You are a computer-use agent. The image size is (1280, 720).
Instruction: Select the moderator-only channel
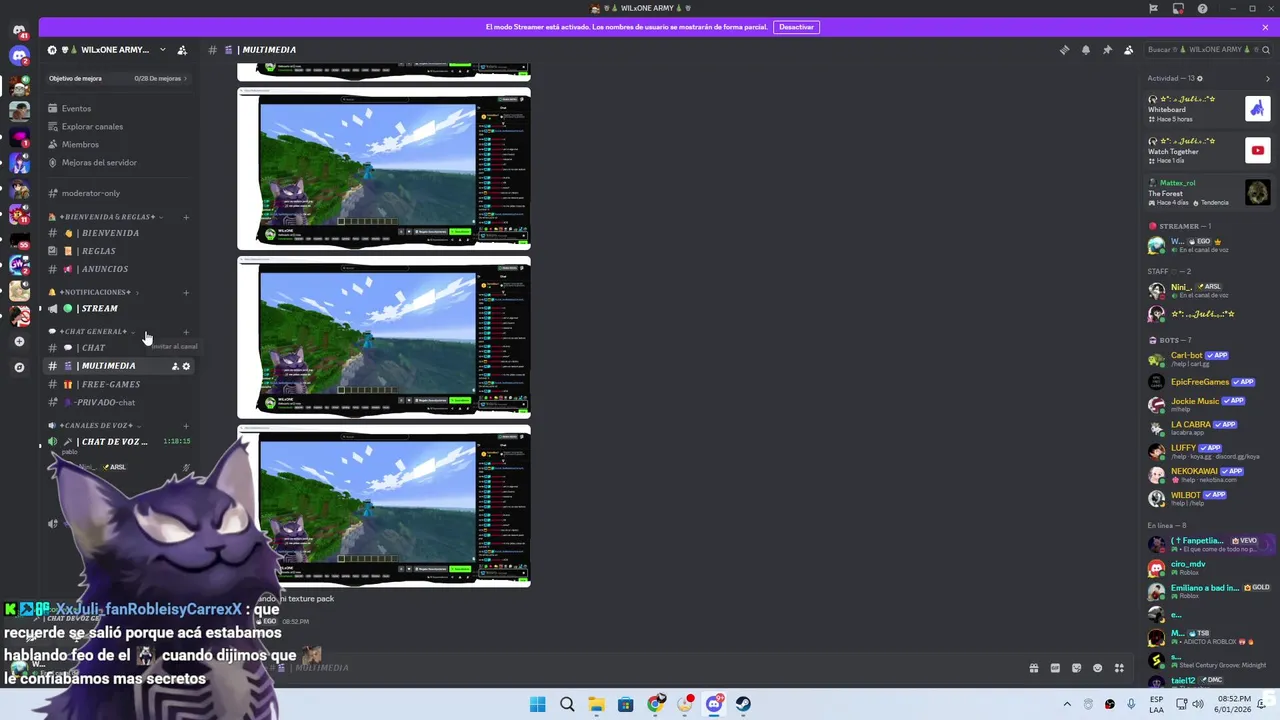[x=118, y=193]
